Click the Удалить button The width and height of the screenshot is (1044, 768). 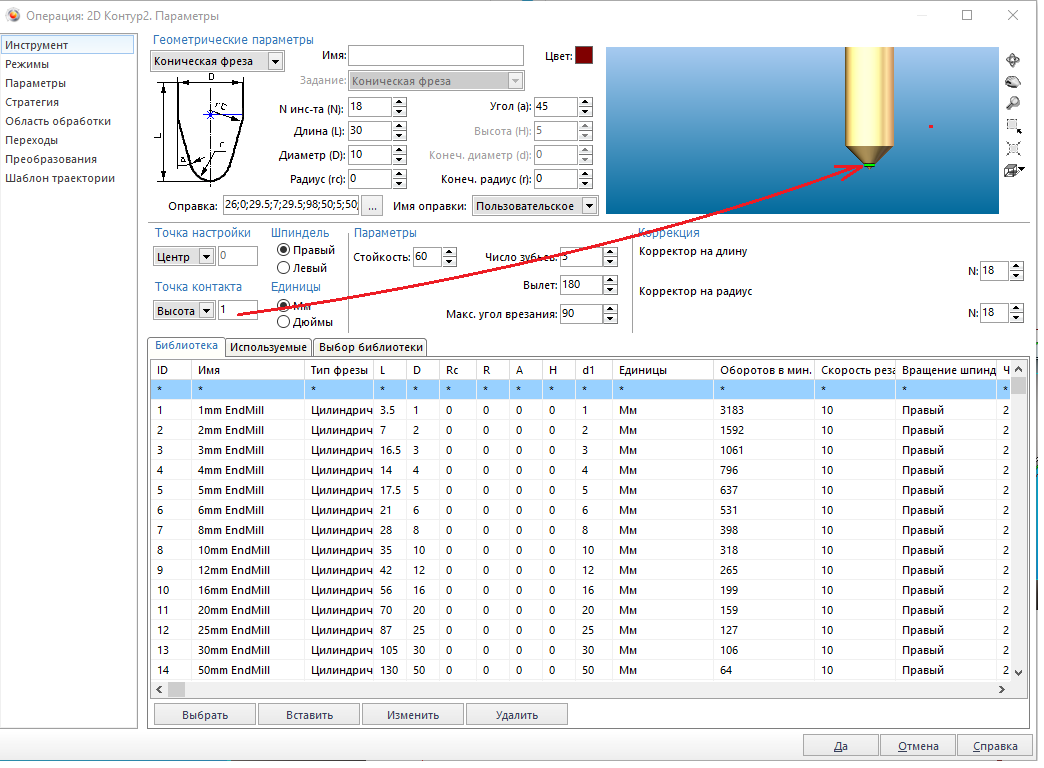coord(517,715)
